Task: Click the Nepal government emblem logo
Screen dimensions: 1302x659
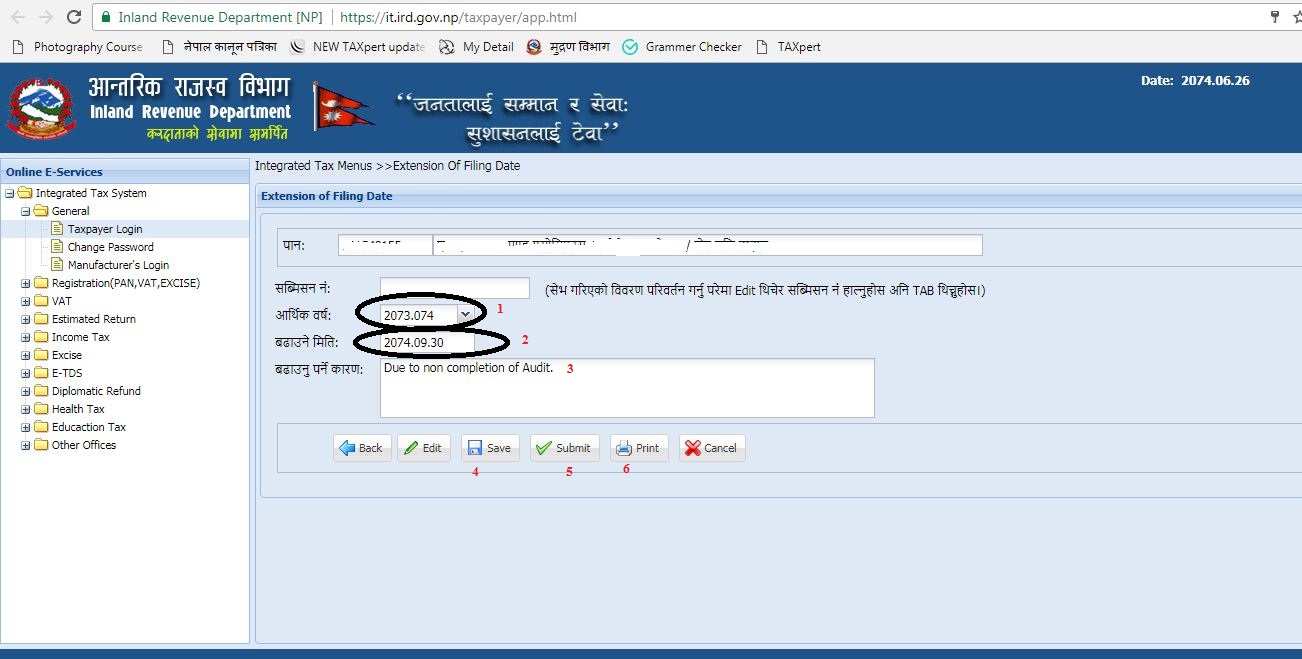Action: tap(40, 108)
